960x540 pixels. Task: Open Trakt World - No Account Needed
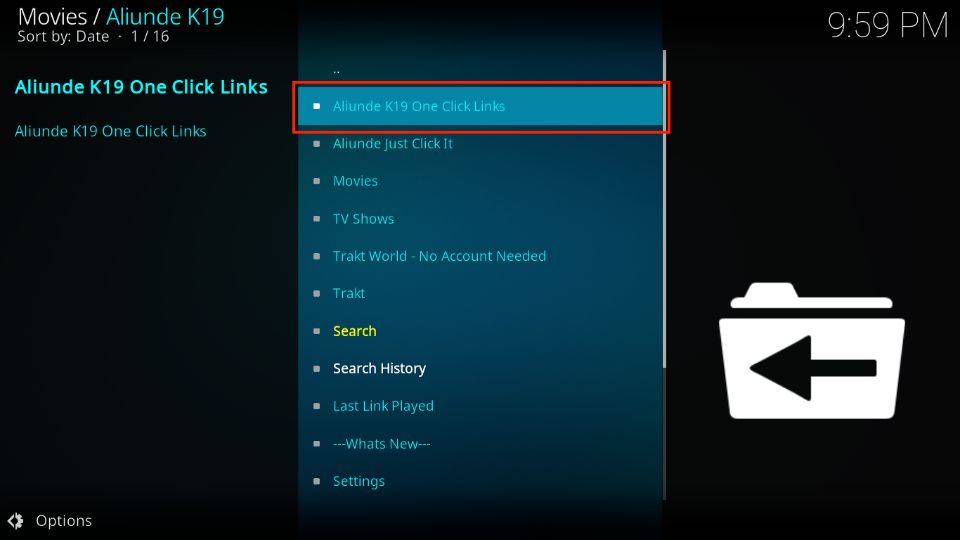tap(480, 256)
